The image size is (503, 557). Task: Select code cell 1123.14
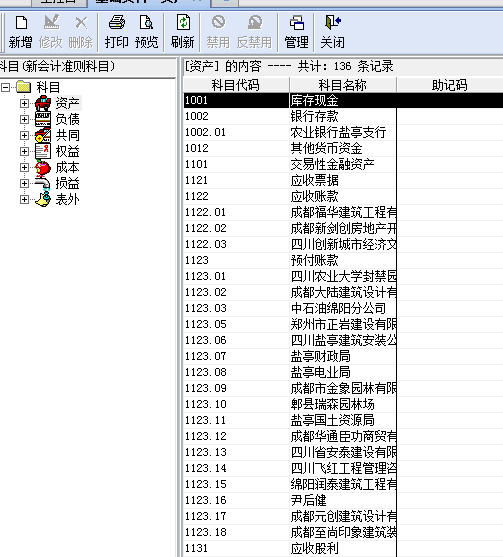[236, 468]
